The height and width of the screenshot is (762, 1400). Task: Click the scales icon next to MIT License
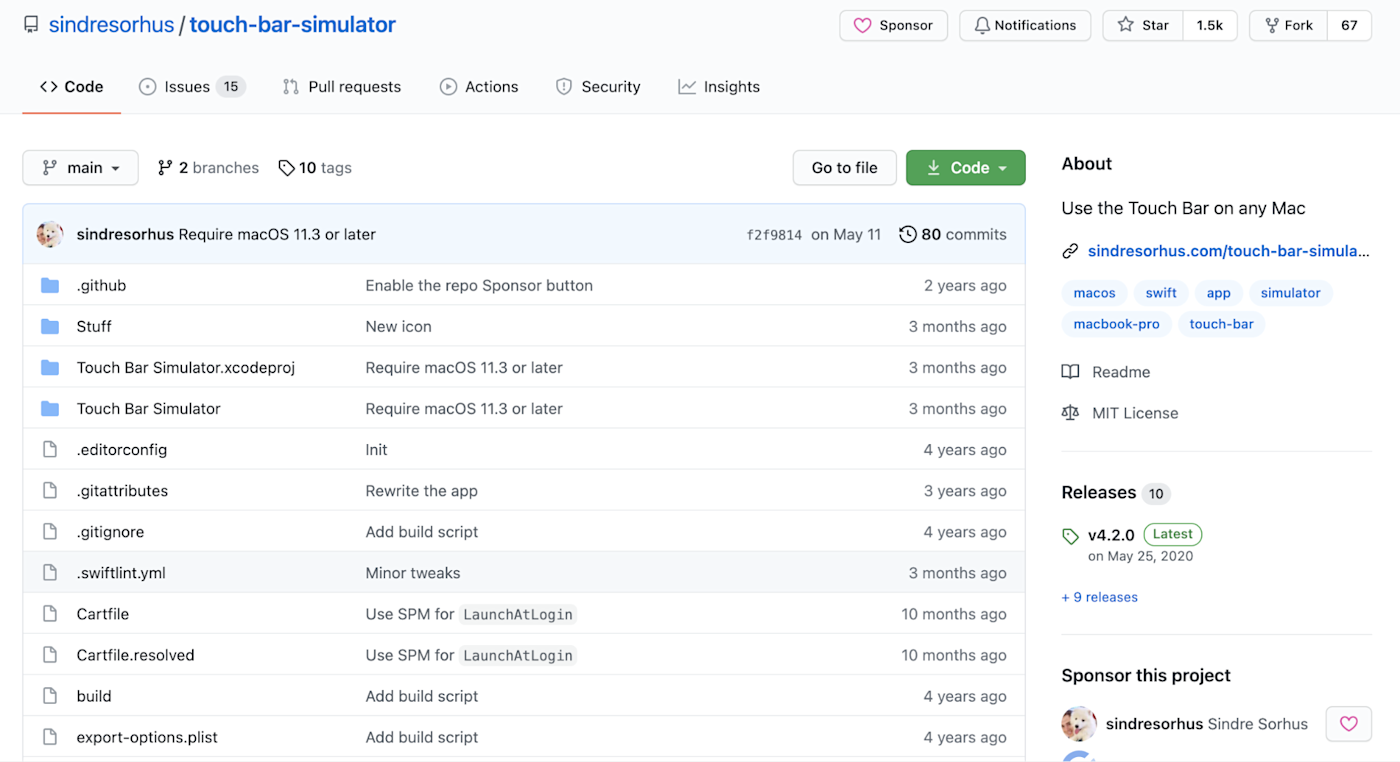[1070, 413]
